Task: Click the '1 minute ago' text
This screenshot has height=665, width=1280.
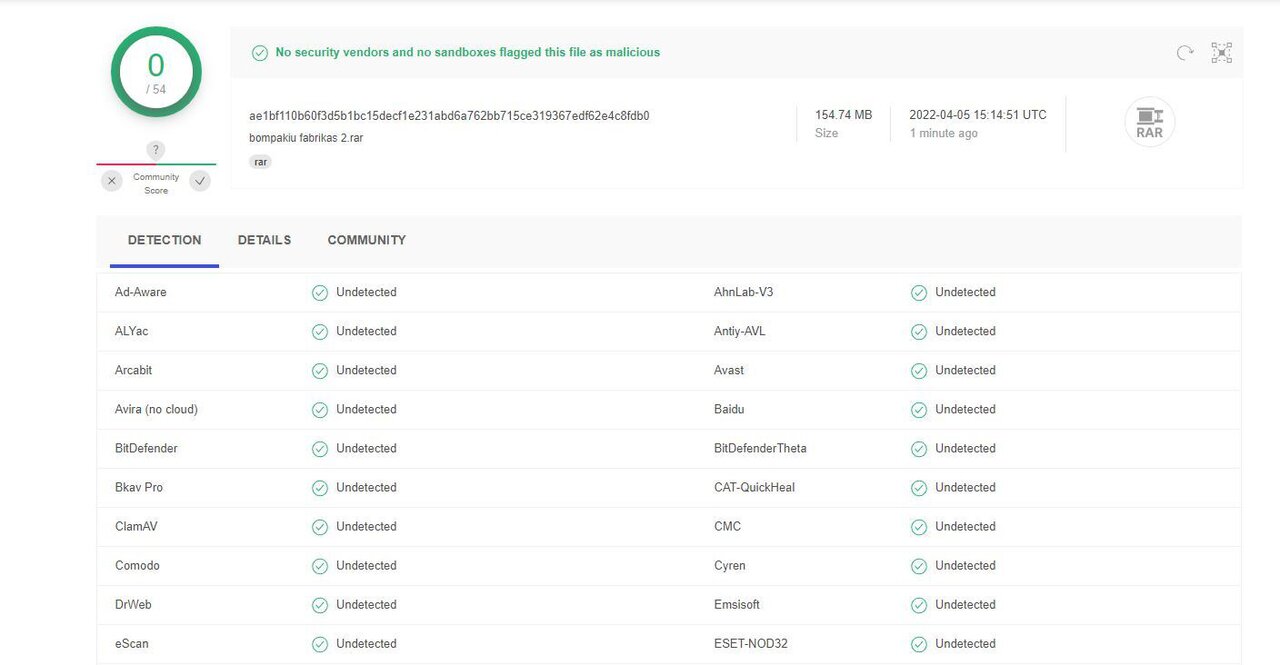Action: point(943,133)
